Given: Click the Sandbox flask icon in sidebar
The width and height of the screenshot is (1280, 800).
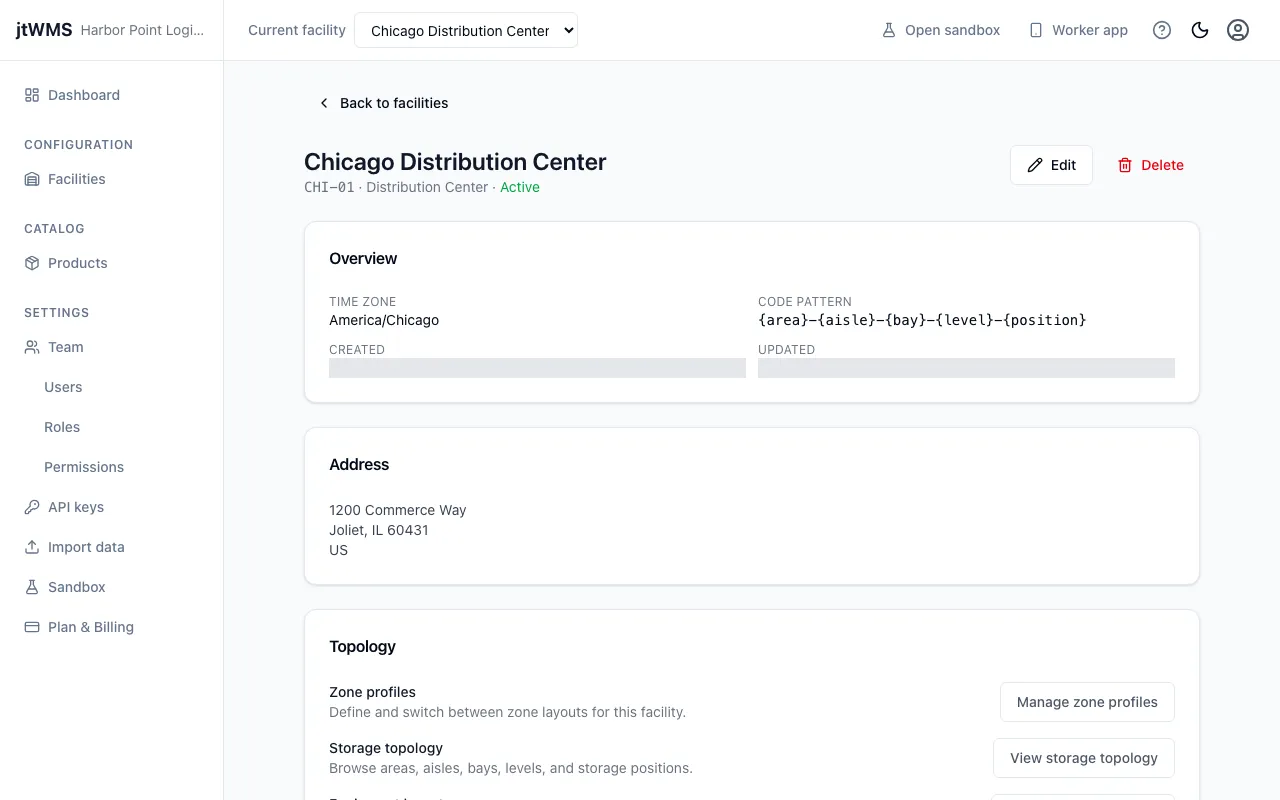Looking at the screenshot, I should [x=32, y=587].
